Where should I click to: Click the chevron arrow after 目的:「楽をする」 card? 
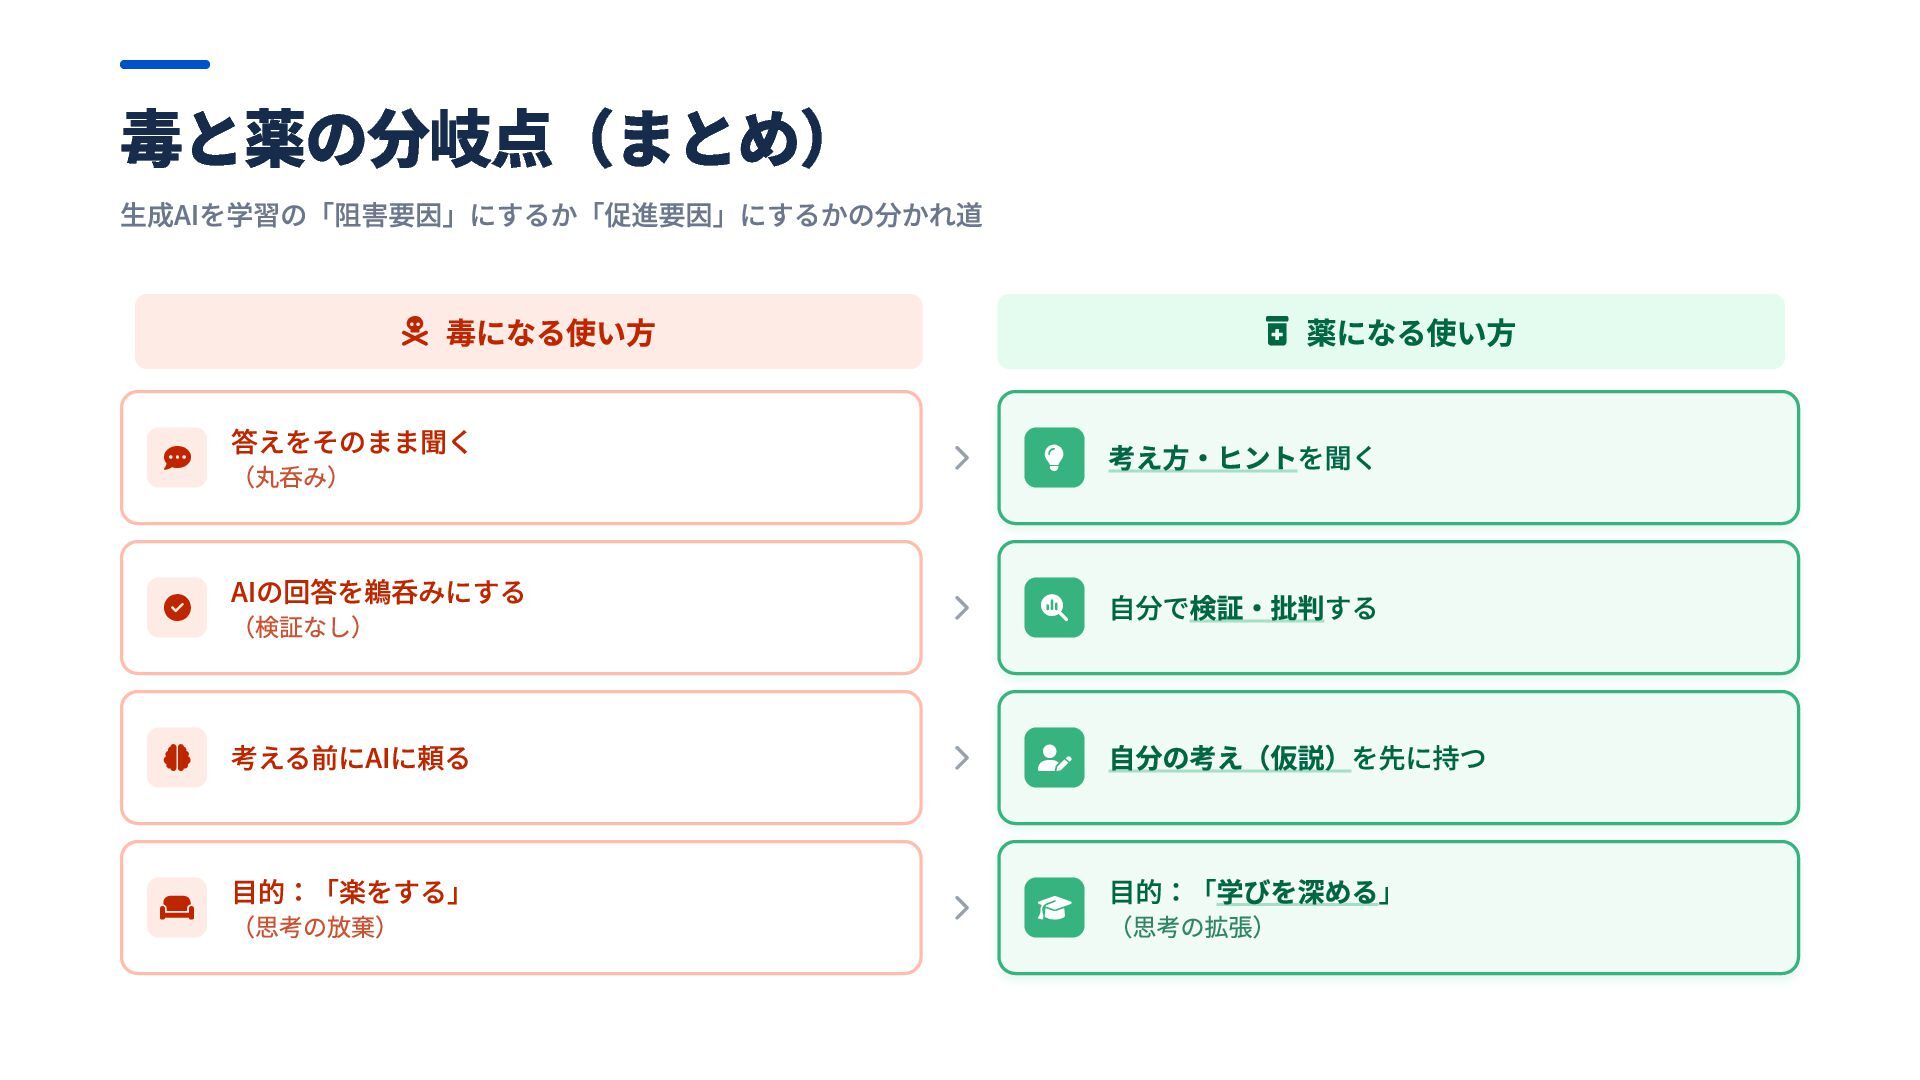(961, 908)
